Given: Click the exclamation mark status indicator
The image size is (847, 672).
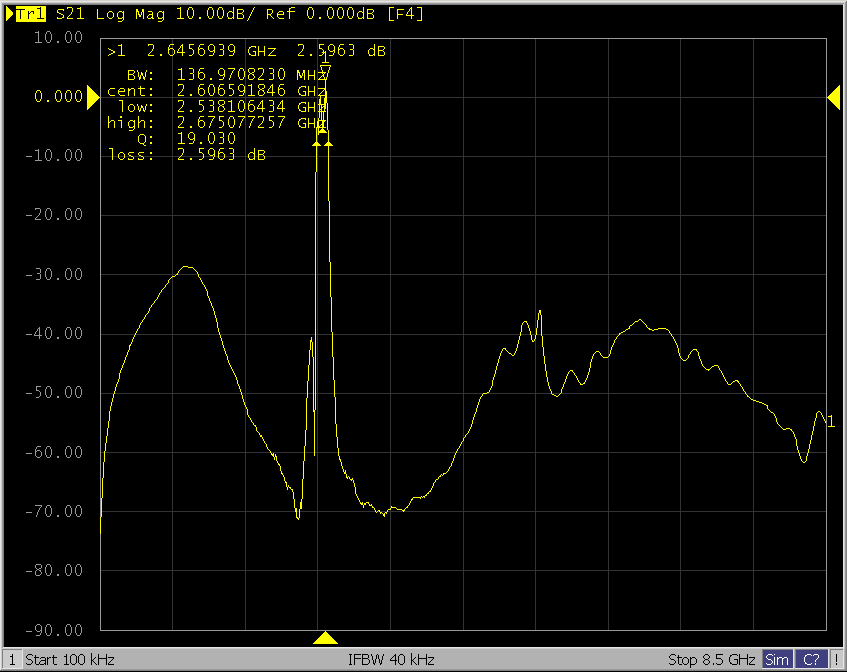Looking at the screenshot, I should coord(837,660).
